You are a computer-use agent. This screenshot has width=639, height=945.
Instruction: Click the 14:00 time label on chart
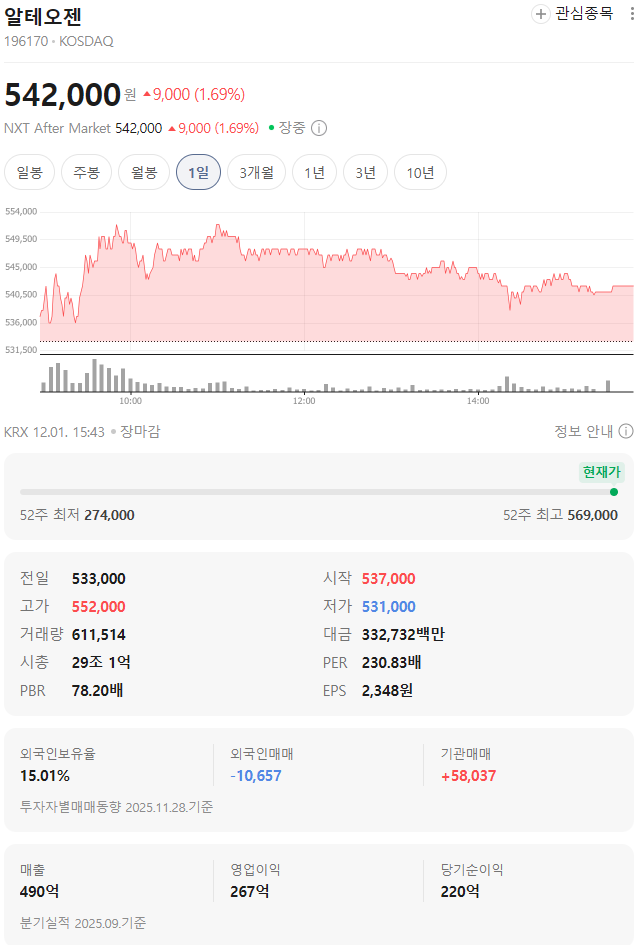(x=478, y=401)
